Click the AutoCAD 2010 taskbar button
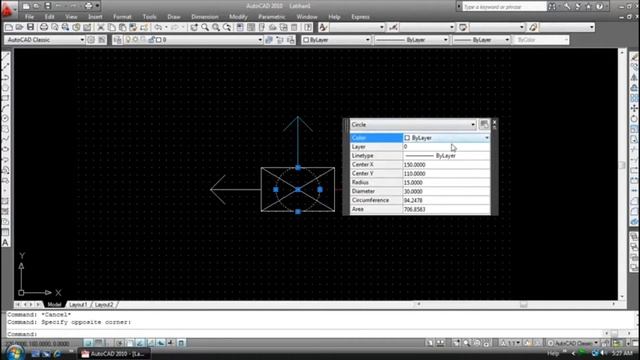Viewport: 640px width, 360px height. [x=115, y=354]
